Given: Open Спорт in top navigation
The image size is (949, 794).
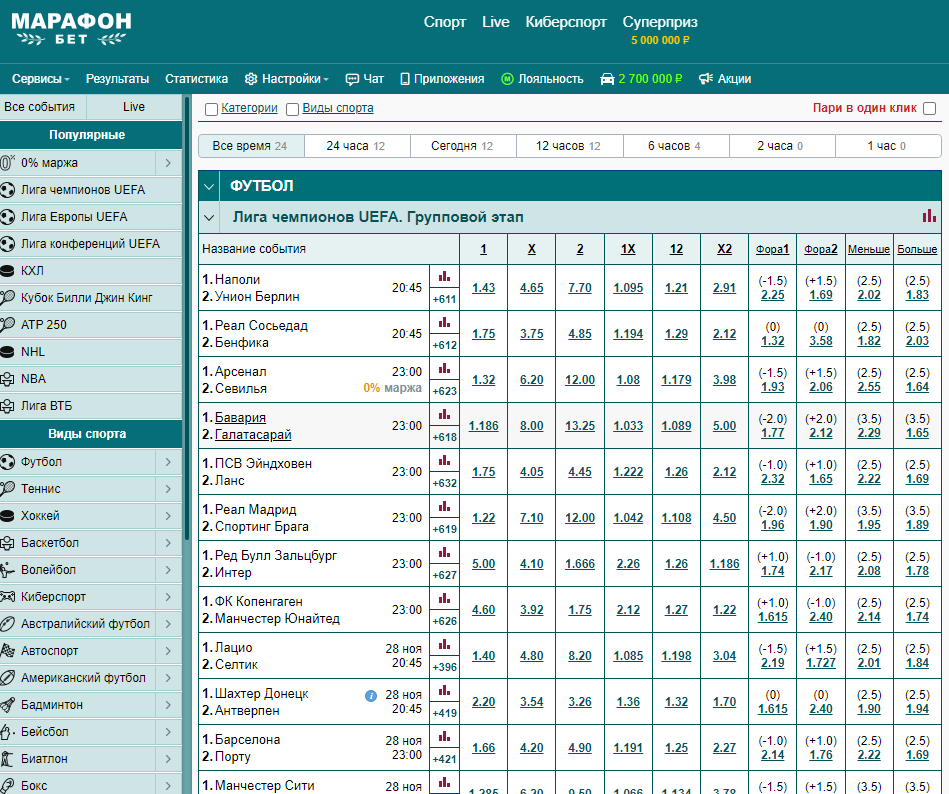Looking at the screenshot, I should click(x=445, y=22).
